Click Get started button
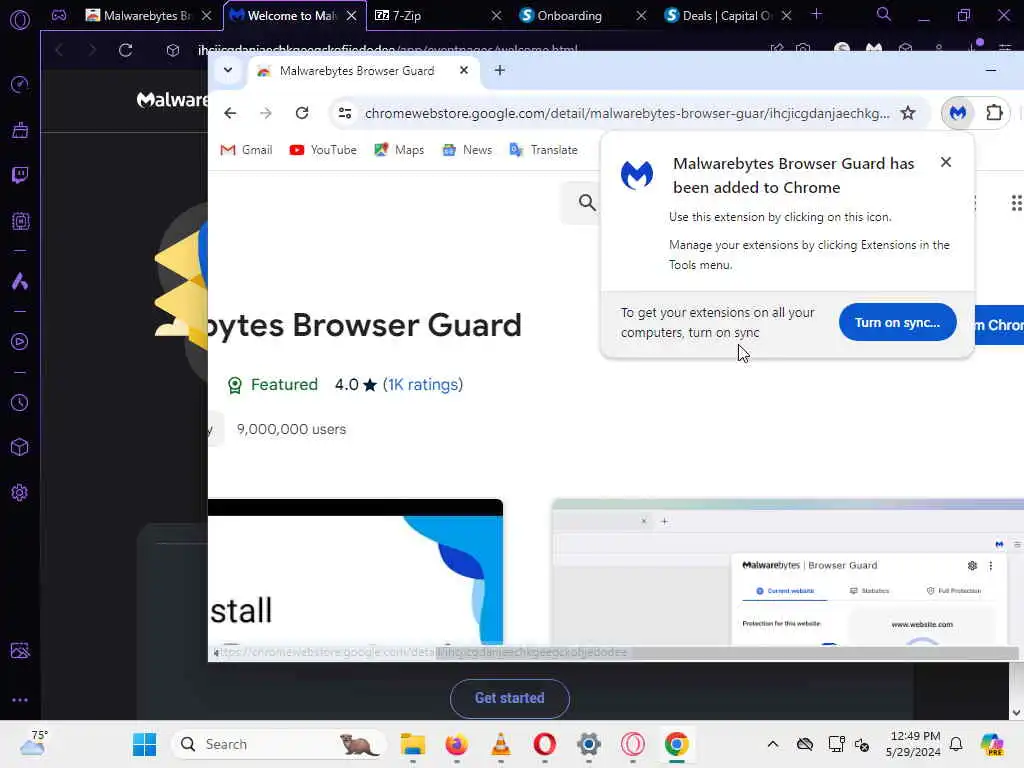The width and height of the screenshot is (1024, 768). pyautogui.click(x=509, y=698)
